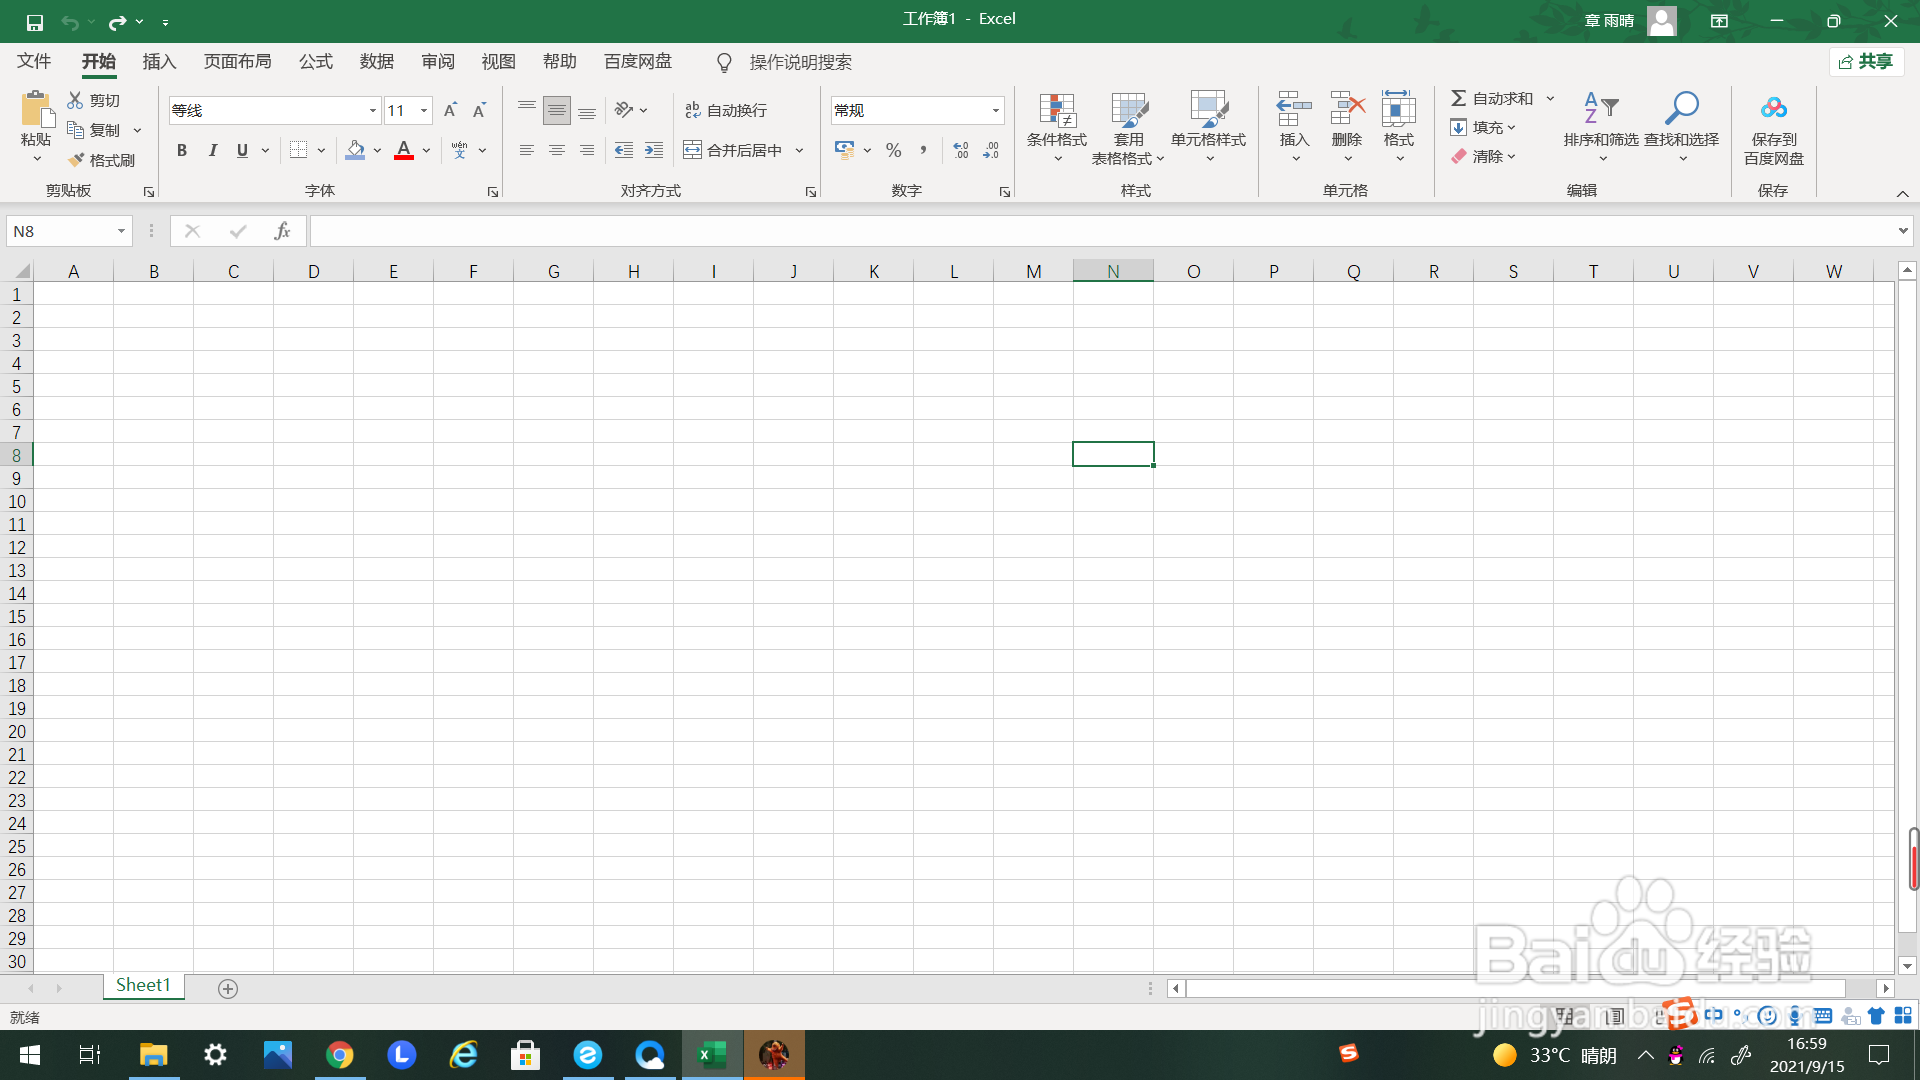Screen dimensions: 1920x1080
Task: Switch to the 插入 ribbon tab
Action: click(x=159, y=62)
